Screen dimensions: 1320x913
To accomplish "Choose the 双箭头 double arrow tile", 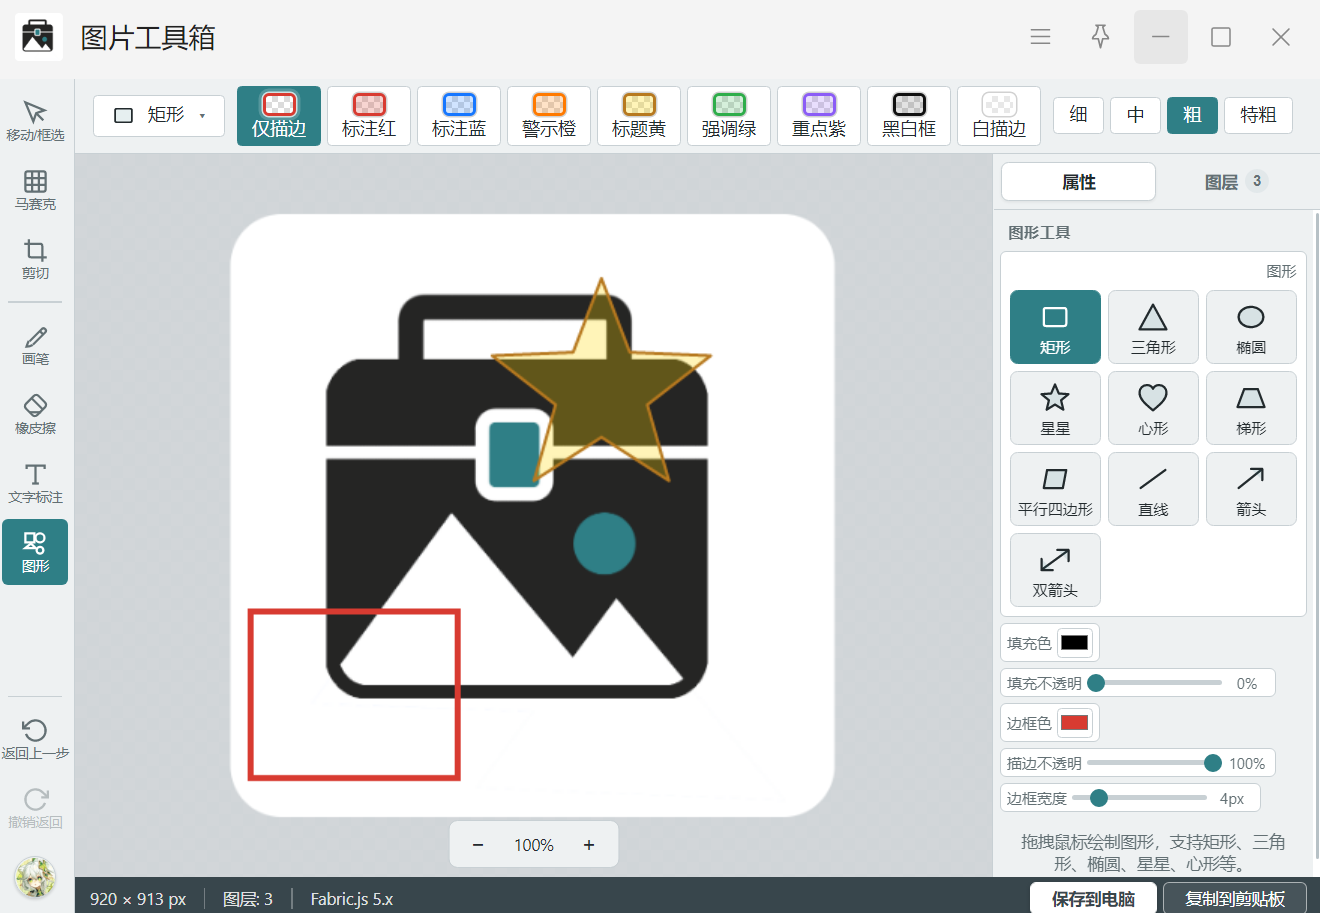I will point(1055,570).
